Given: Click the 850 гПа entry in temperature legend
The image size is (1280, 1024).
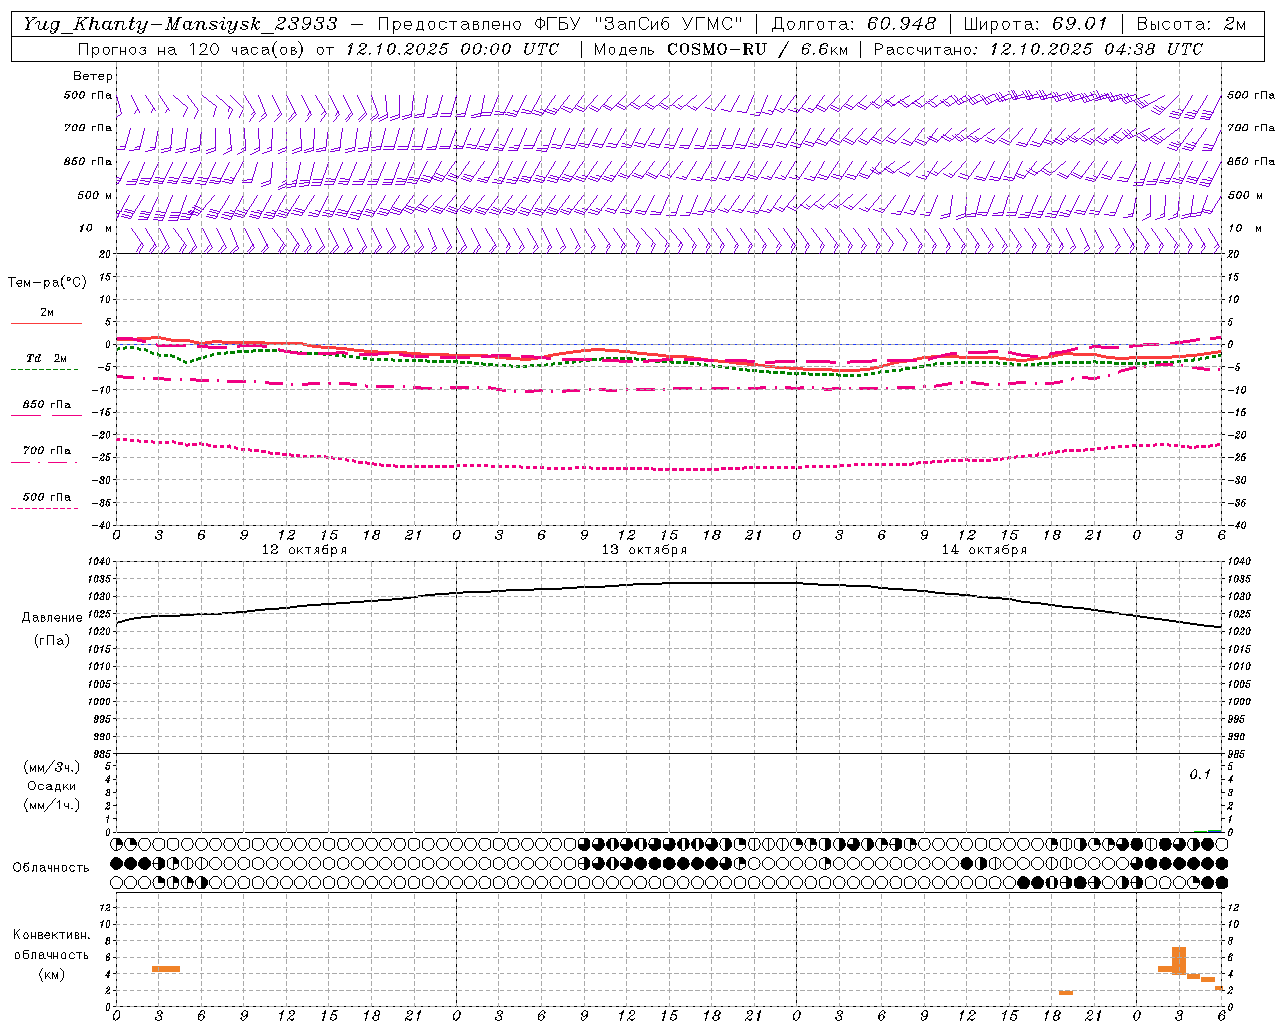Looking at the screenshot, I should (46, 405).
